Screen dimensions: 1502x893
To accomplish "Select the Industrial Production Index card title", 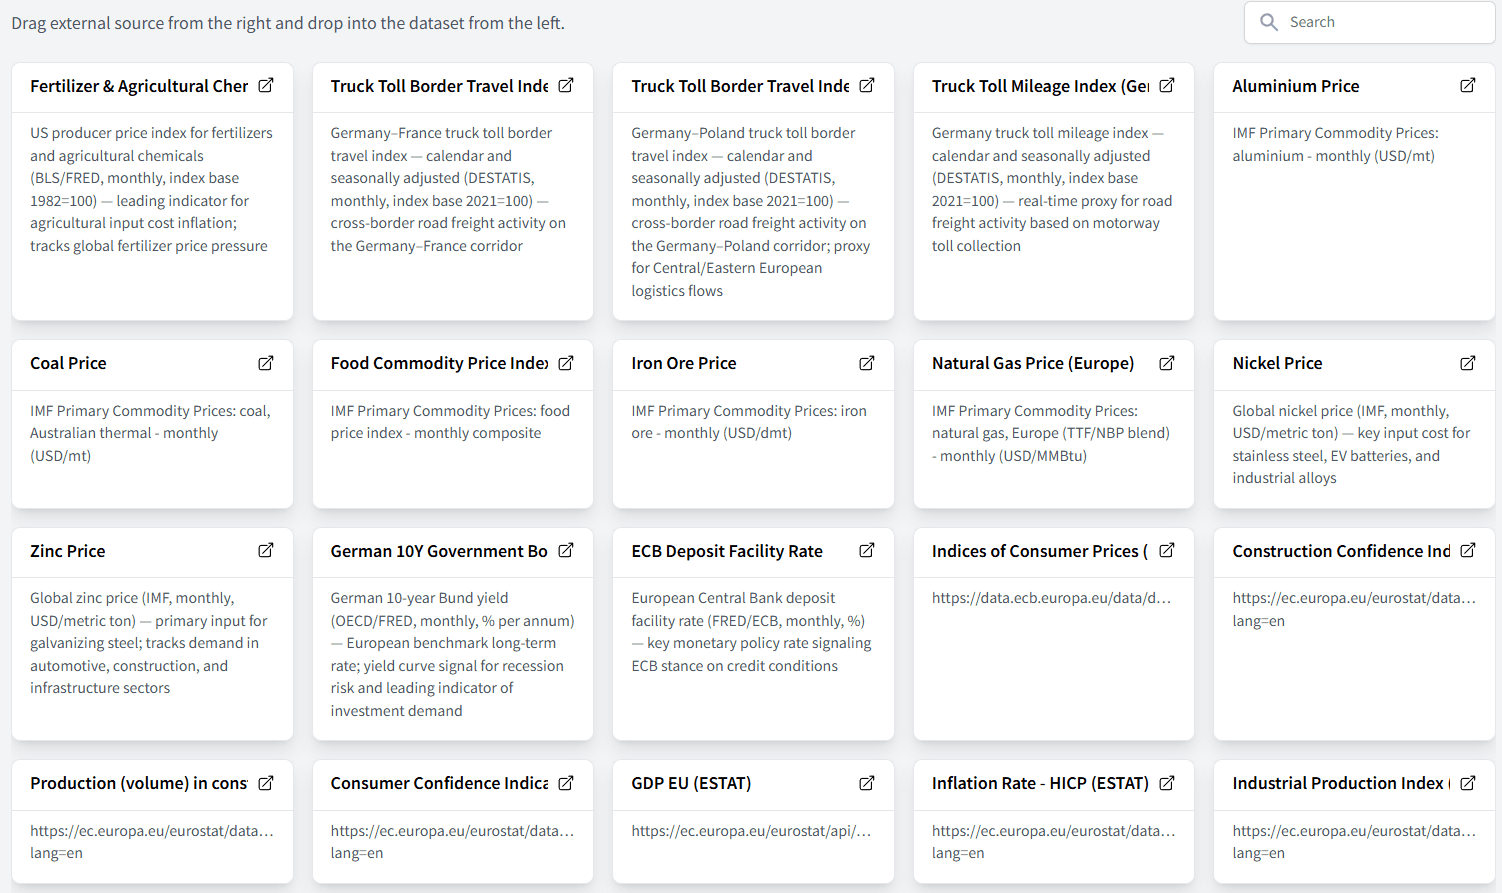I will click(1340, 783).
